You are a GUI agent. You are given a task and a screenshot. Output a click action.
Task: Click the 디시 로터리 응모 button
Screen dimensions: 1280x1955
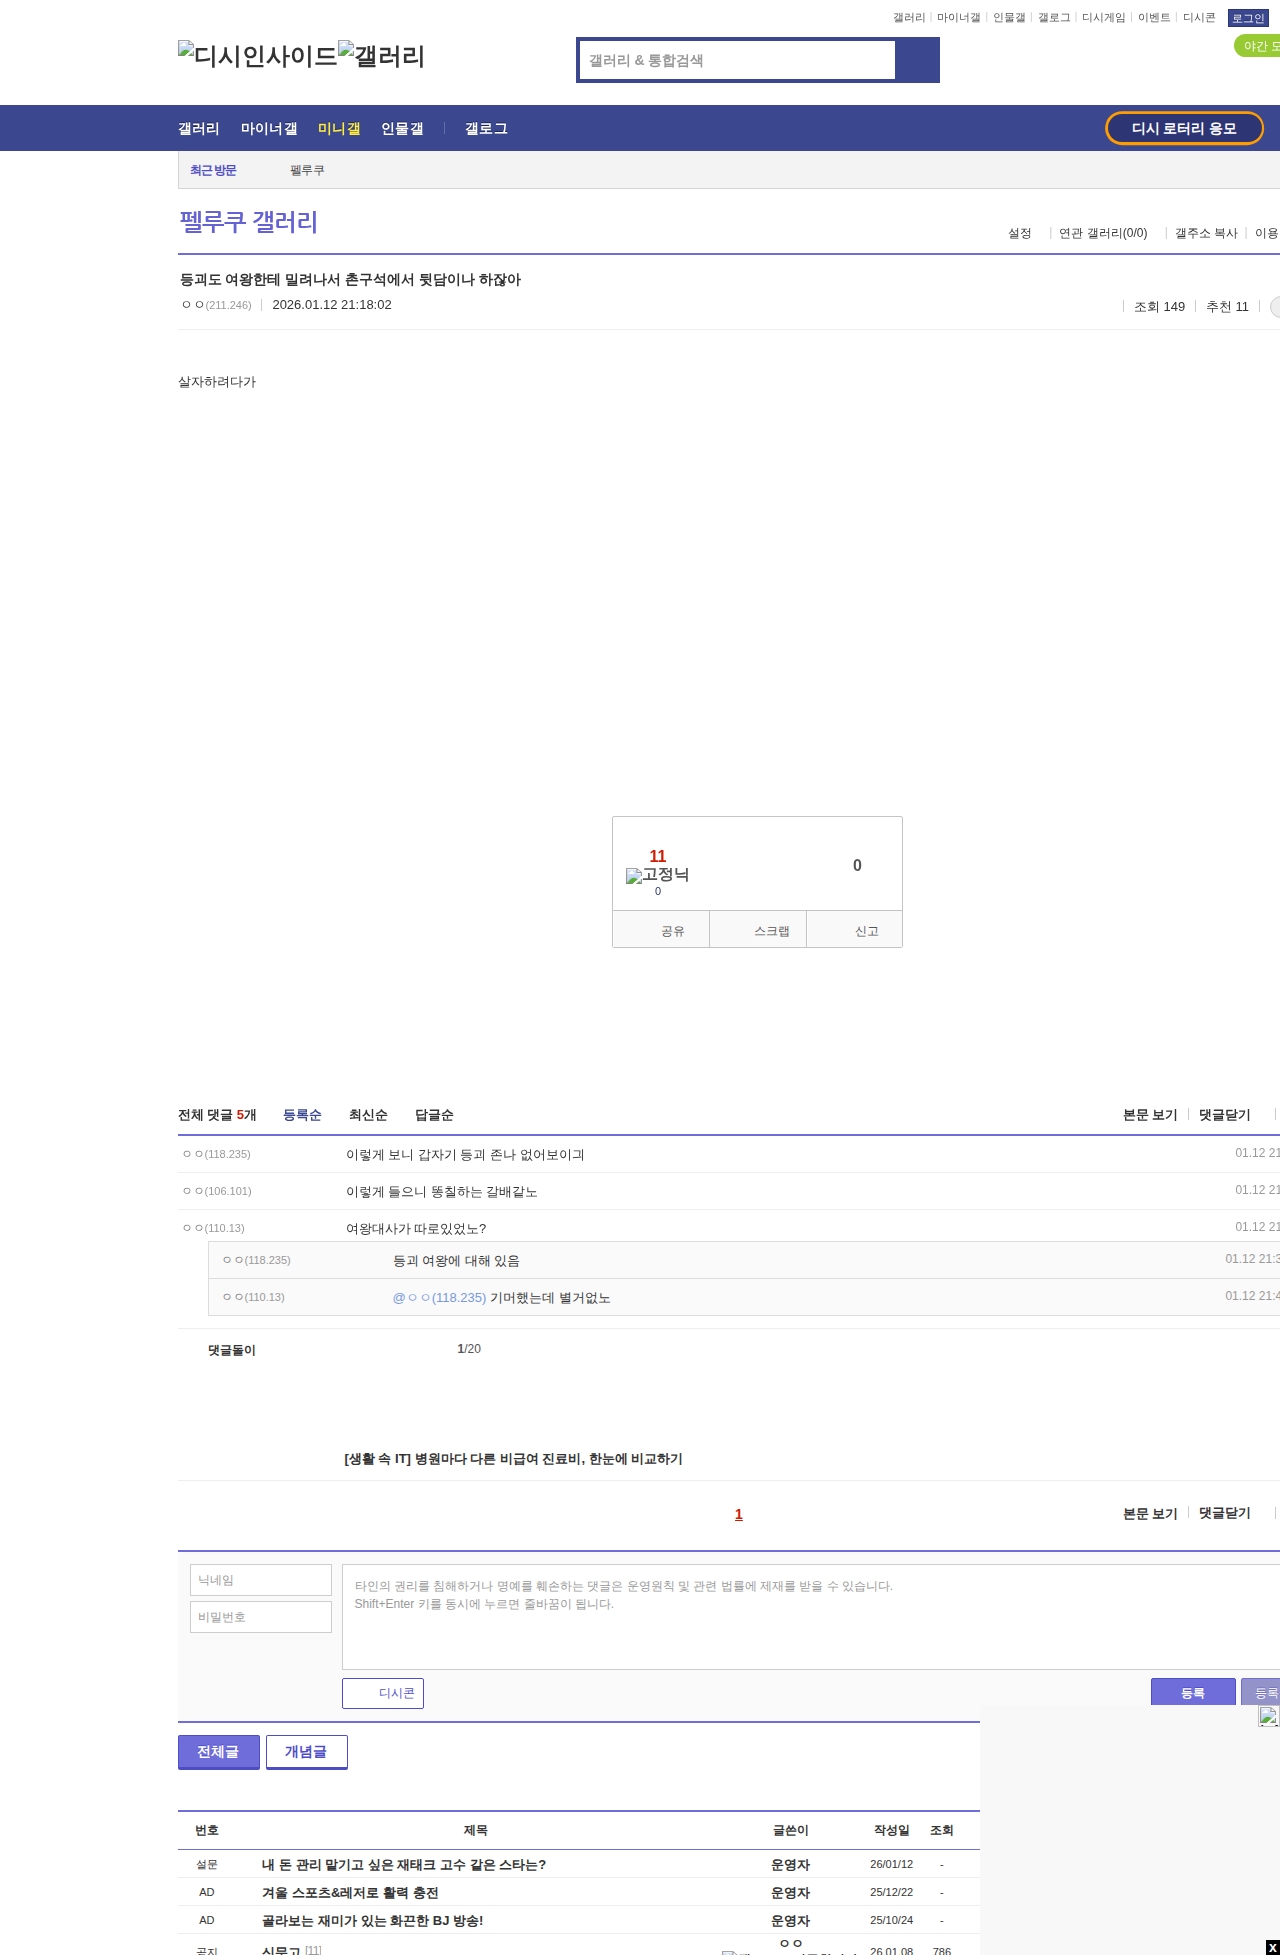(1184, 128)
